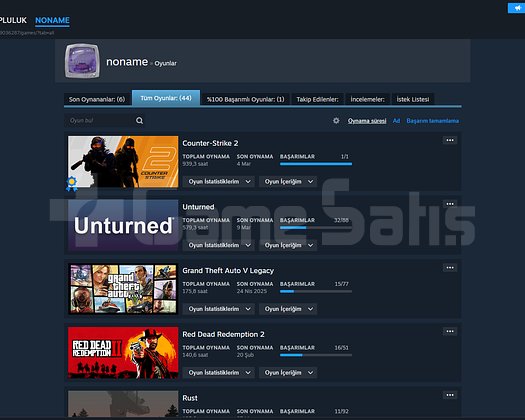Open the three-dots menu for Unturned
The image size is (525, 420).
450,204
